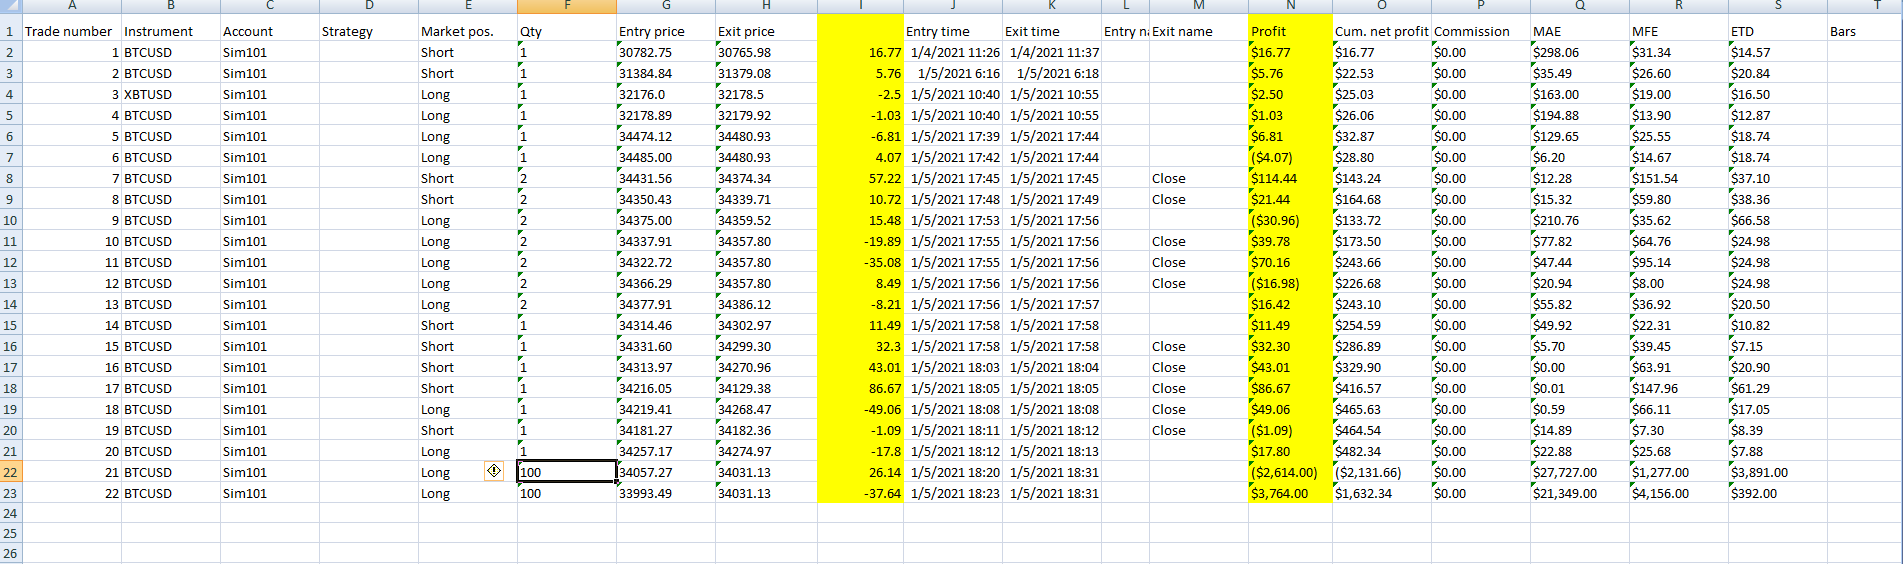Select entry price 33993.49 cell
This screenshot has width=1903, height=564.
666,493
